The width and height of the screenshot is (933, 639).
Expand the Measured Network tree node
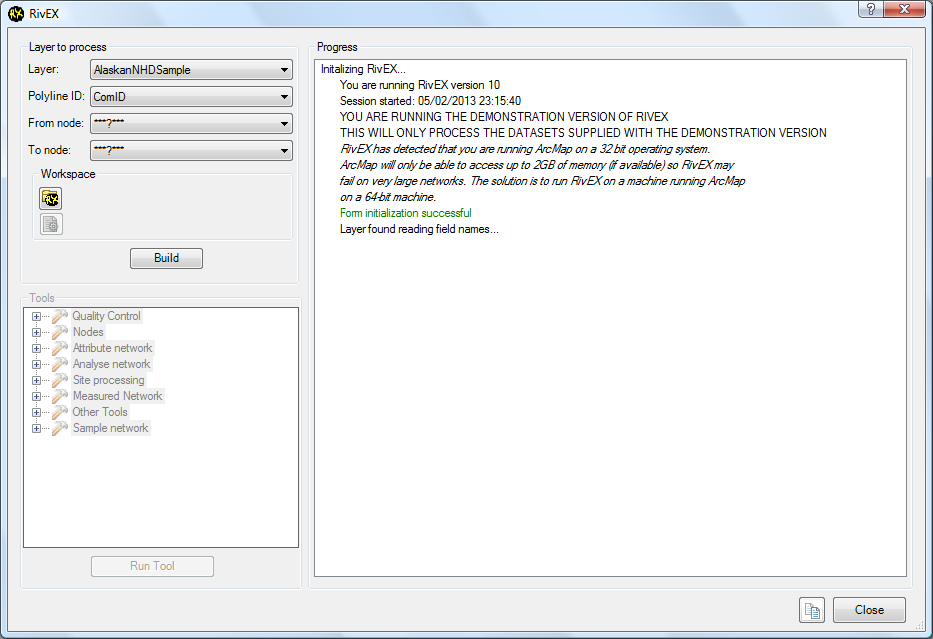click(36, 396)
